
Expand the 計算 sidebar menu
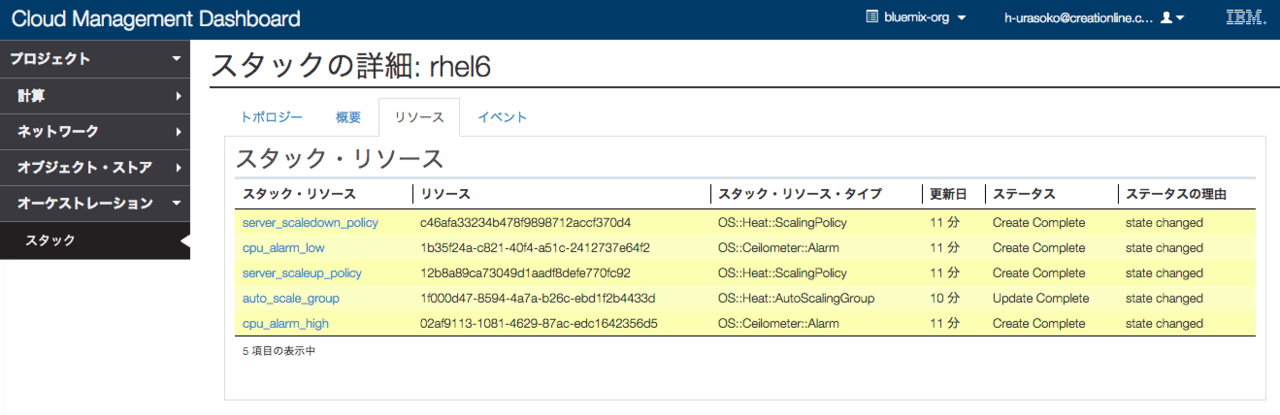point(95,96)
